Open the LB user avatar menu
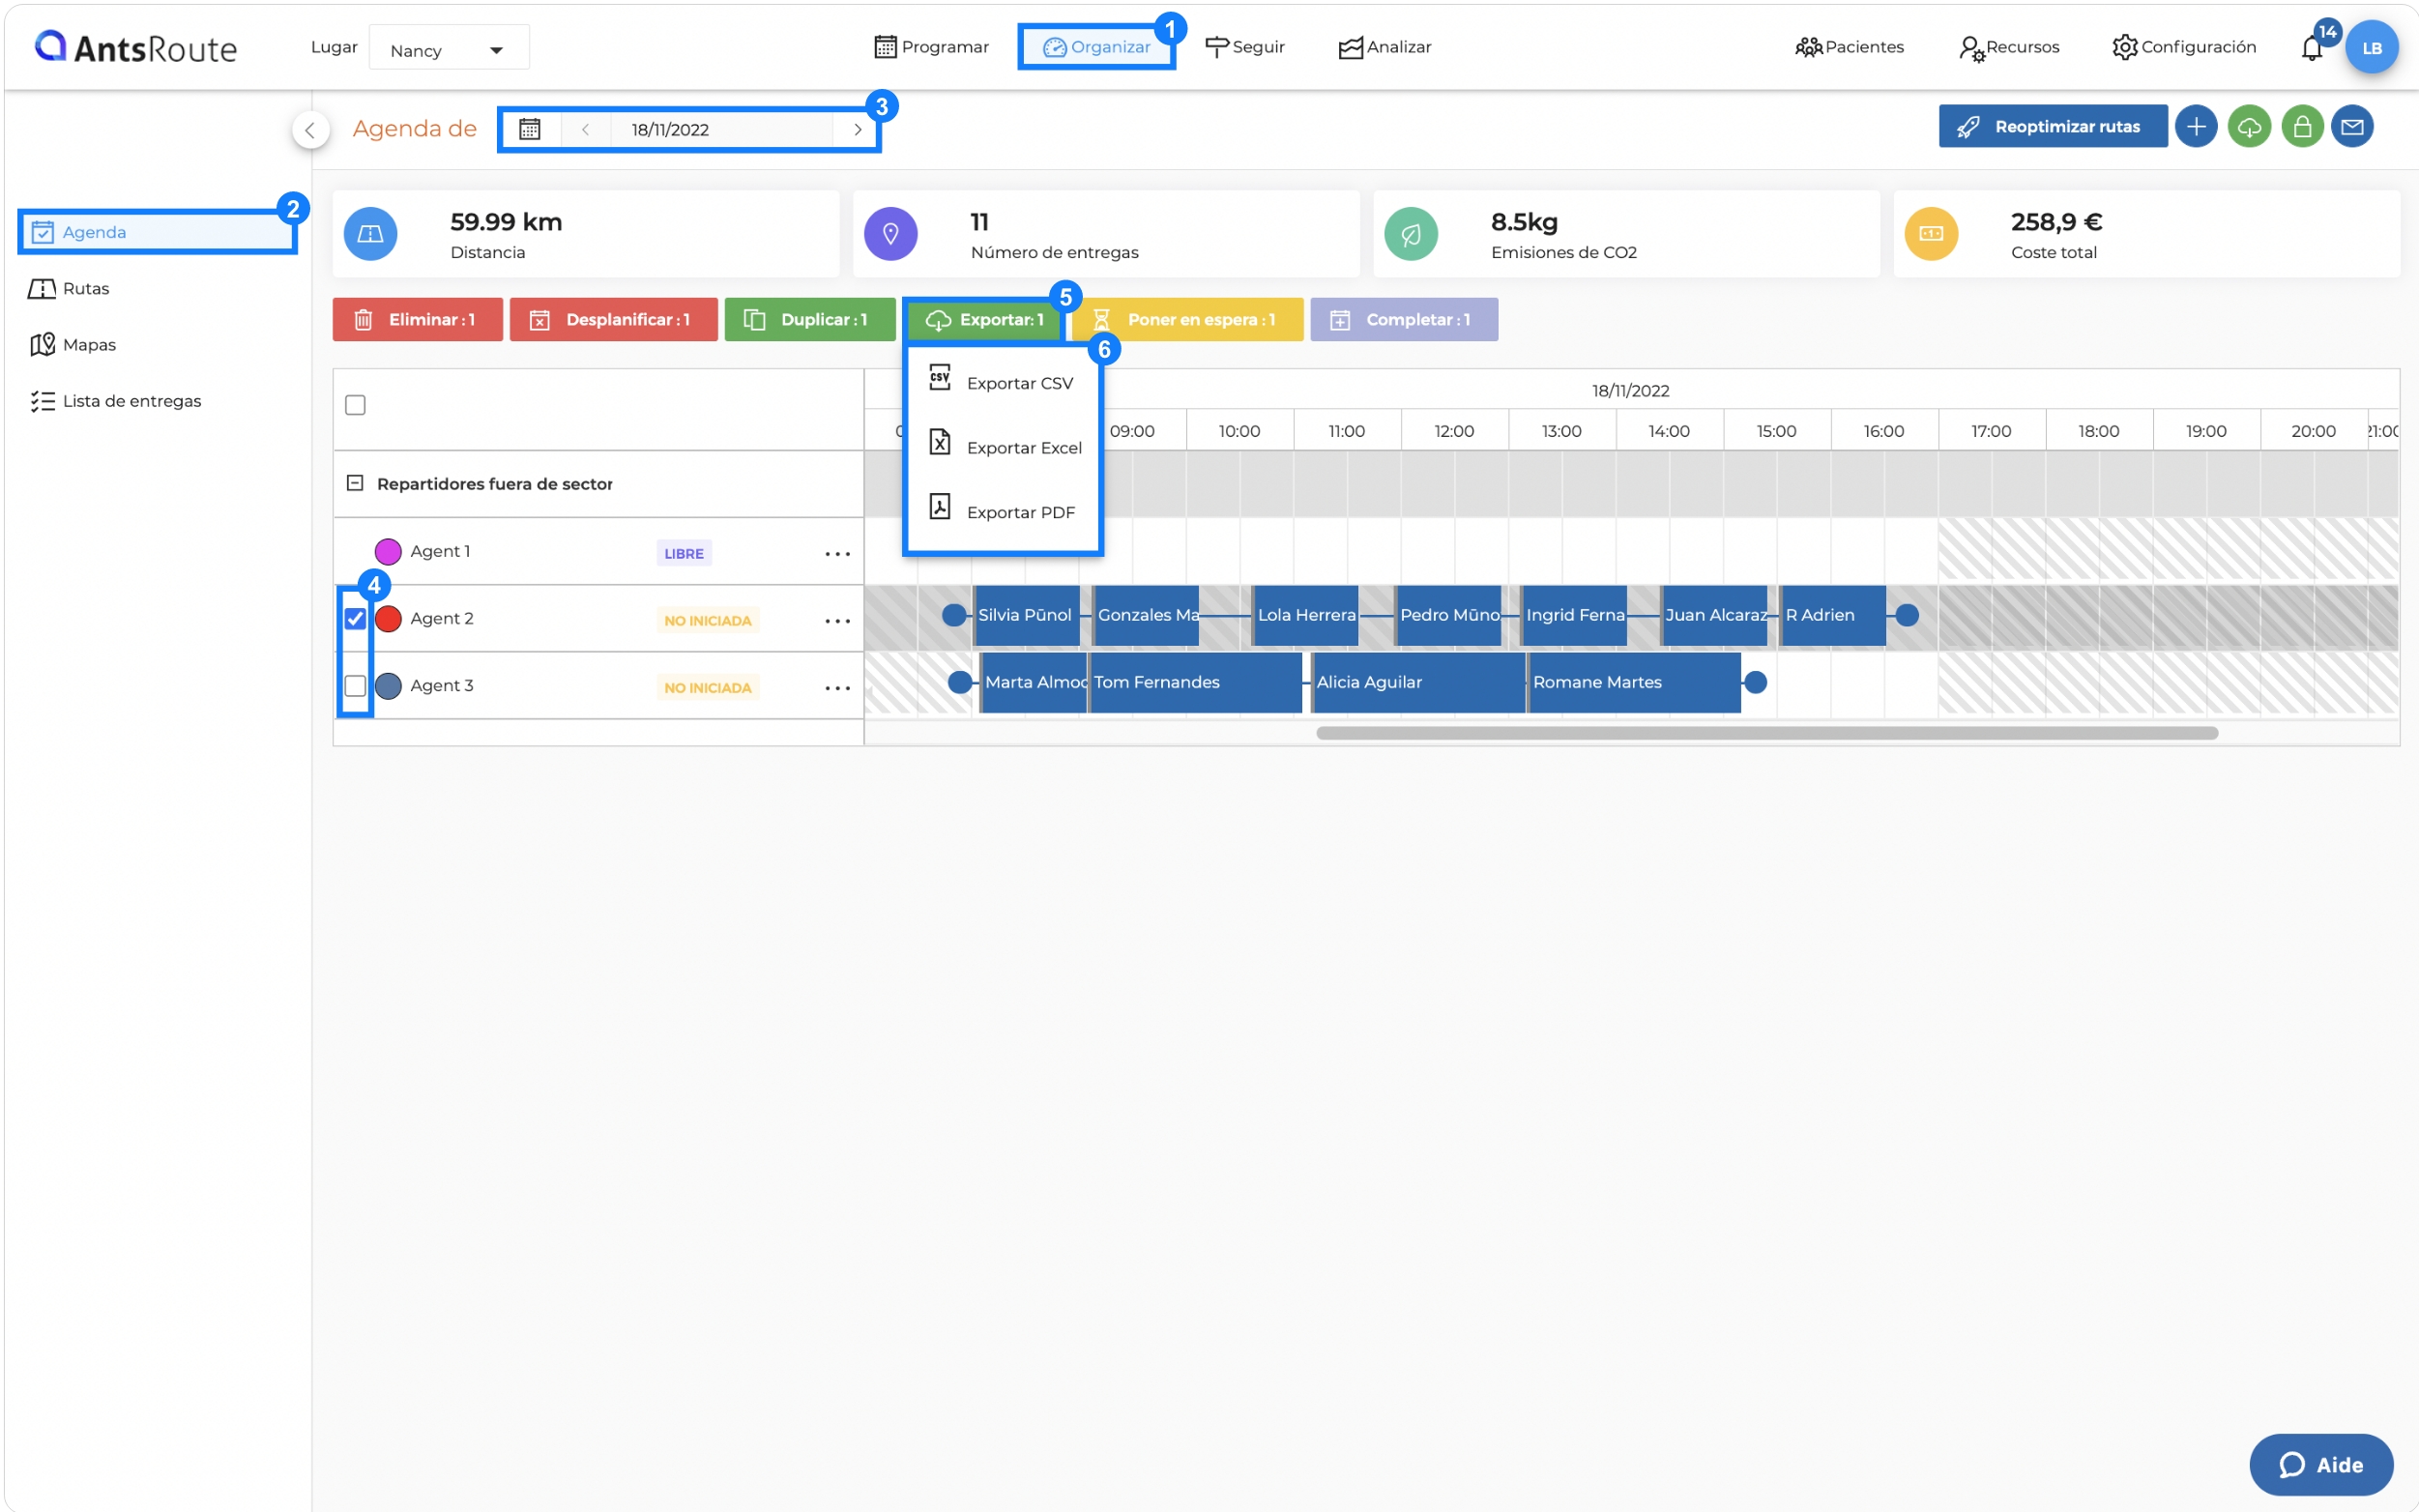This screenshot has width=2419, height=1512. (2371, 47)
